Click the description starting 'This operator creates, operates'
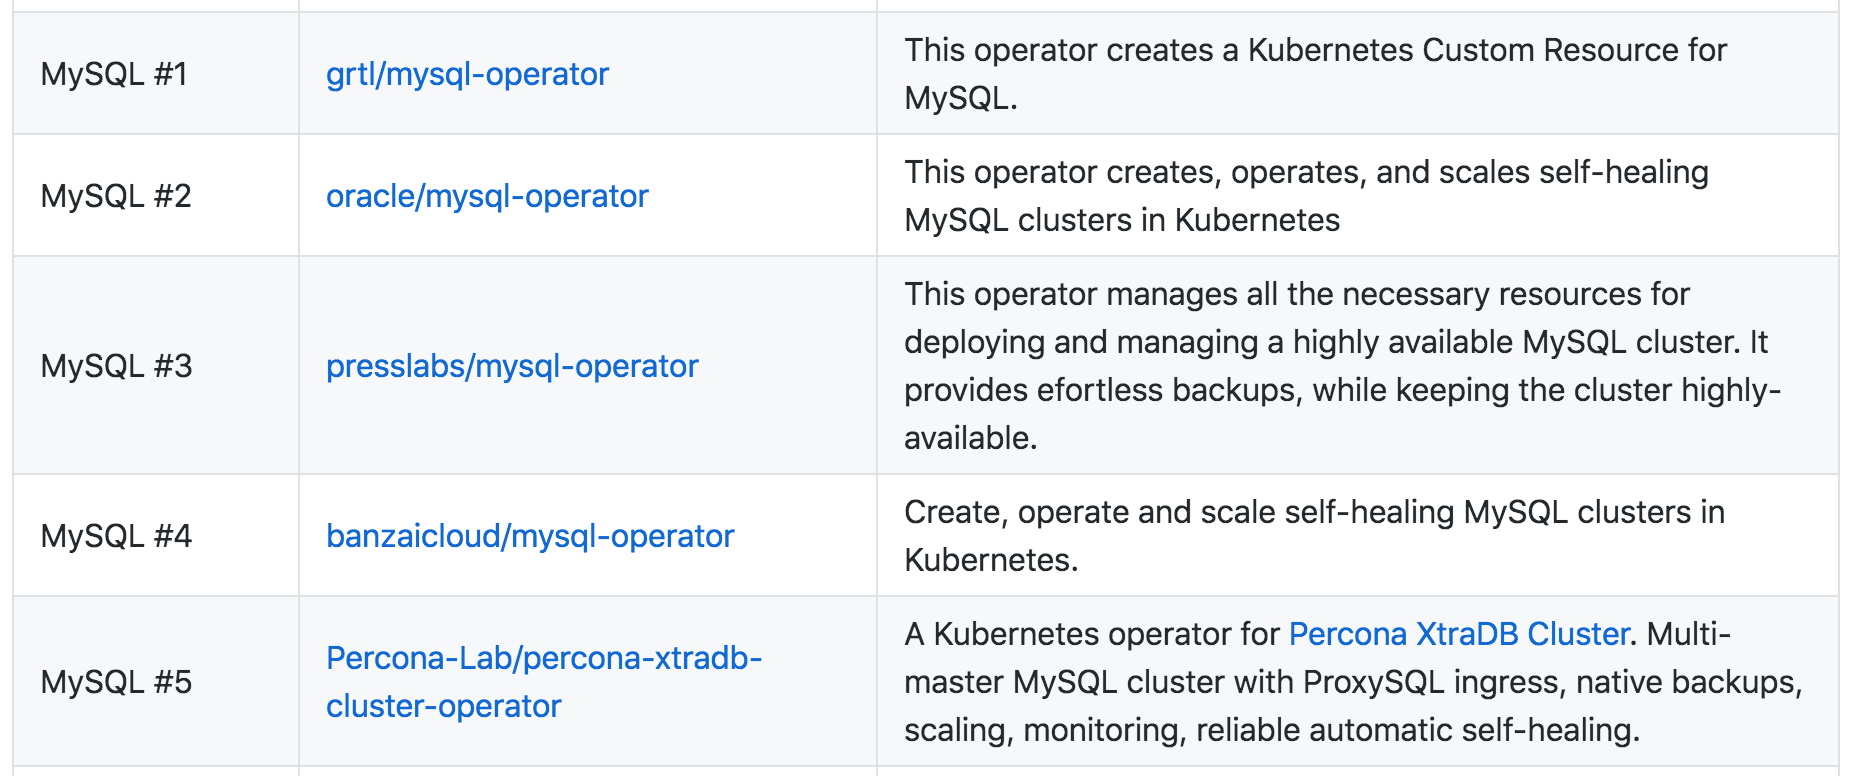This screenshot has width=1850, height=776. tap(1306, 196)
